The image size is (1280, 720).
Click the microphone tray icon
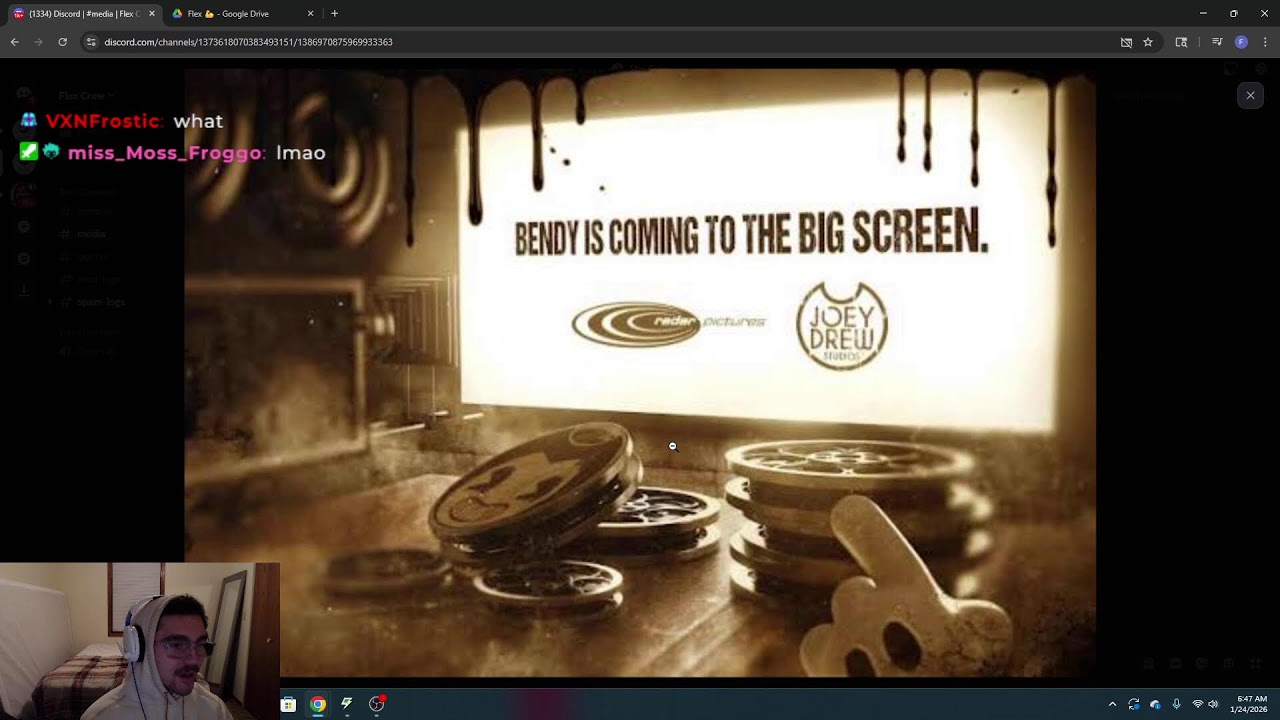coord(1176,704)
